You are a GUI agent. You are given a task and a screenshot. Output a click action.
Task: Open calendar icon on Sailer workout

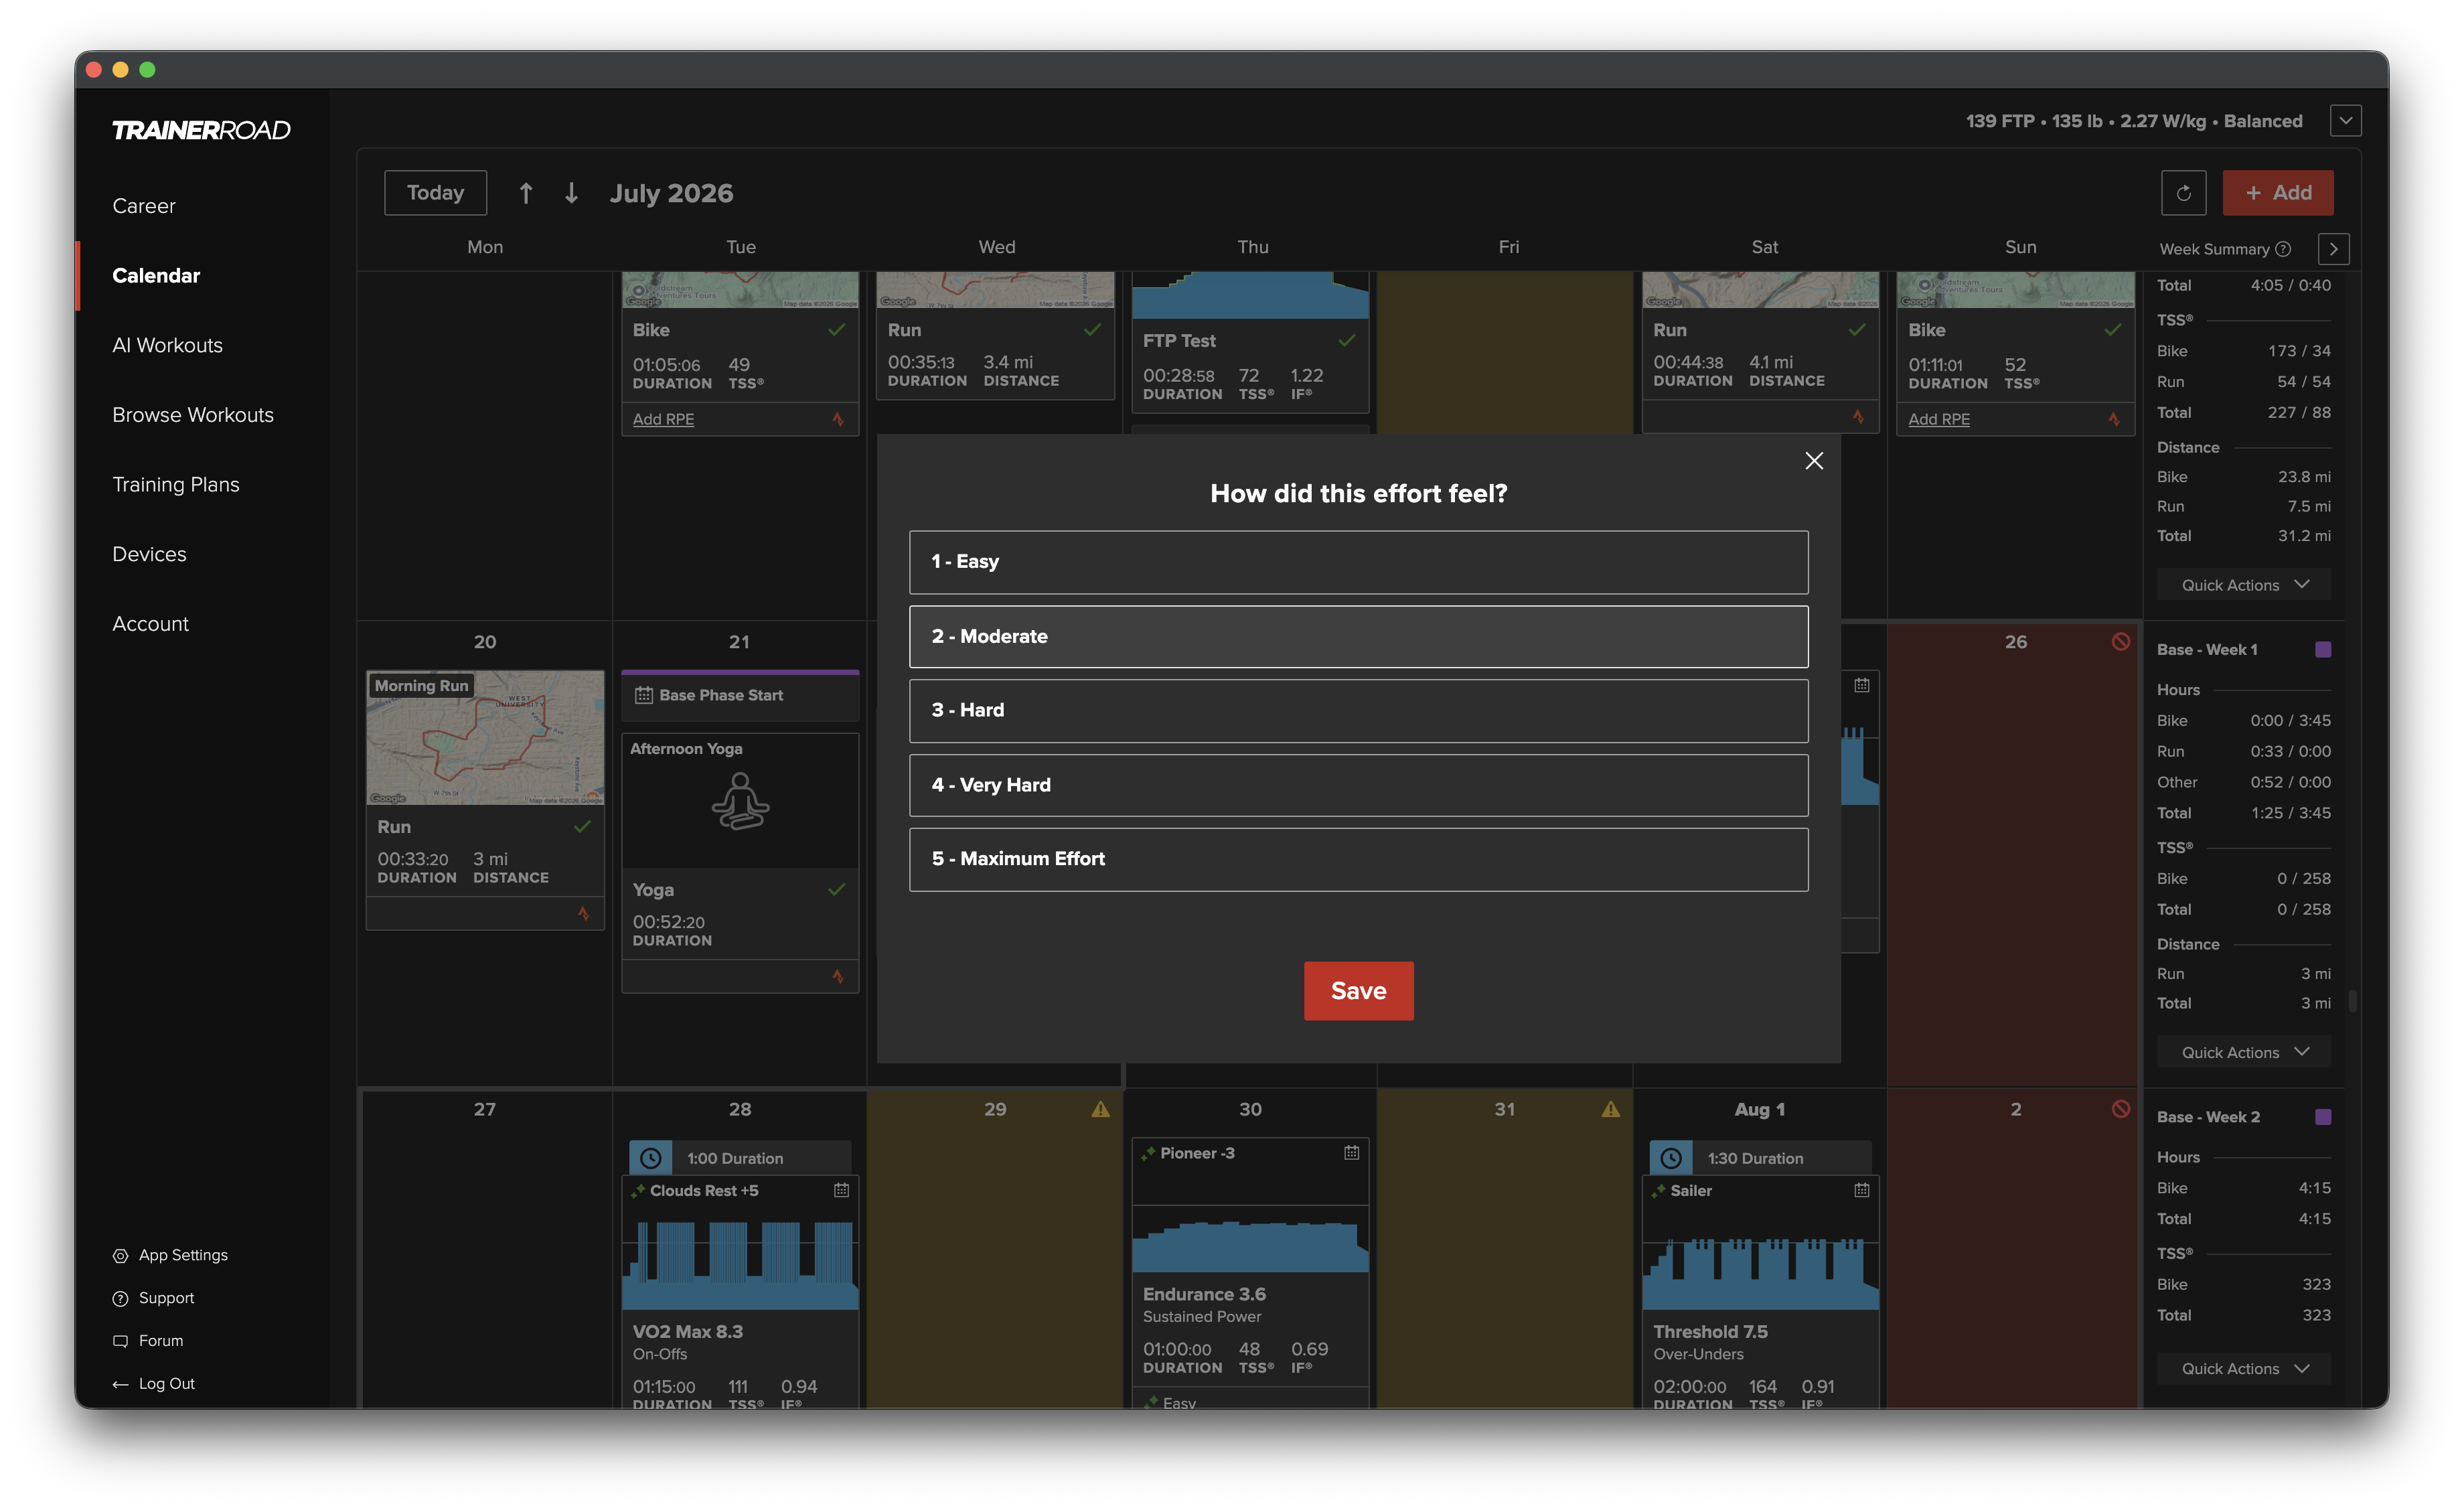point(1861,1190)
